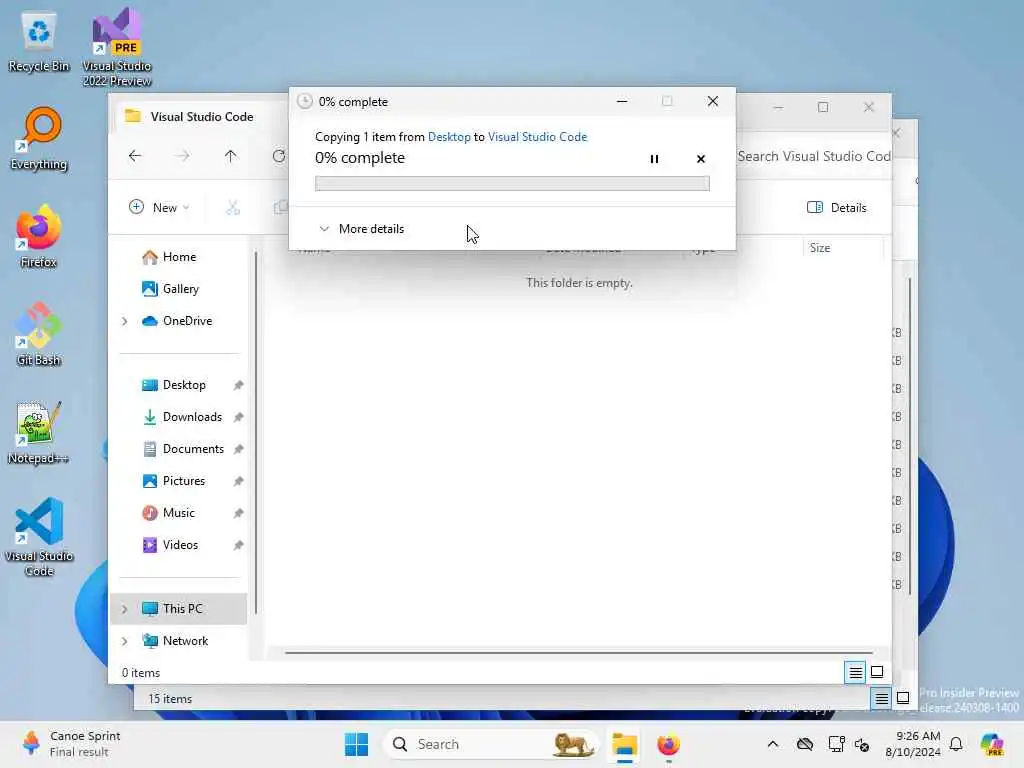
Task: Go back in File Explorer
Action: pos(135,155)
